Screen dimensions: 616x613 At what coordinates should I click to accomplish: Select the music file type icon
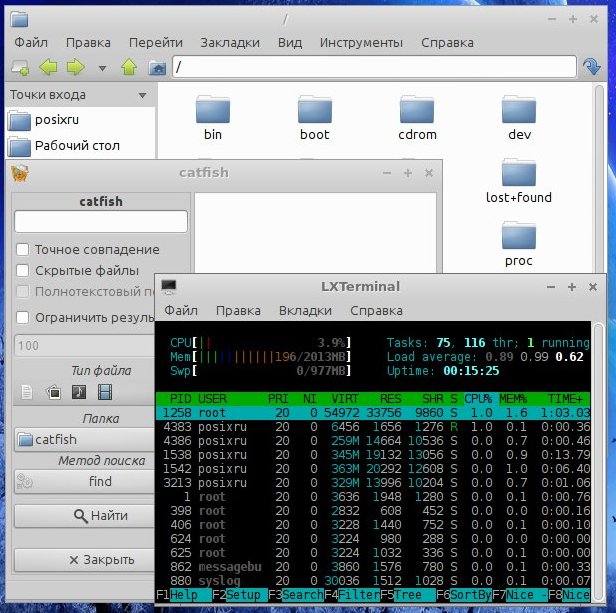point(79,392)
